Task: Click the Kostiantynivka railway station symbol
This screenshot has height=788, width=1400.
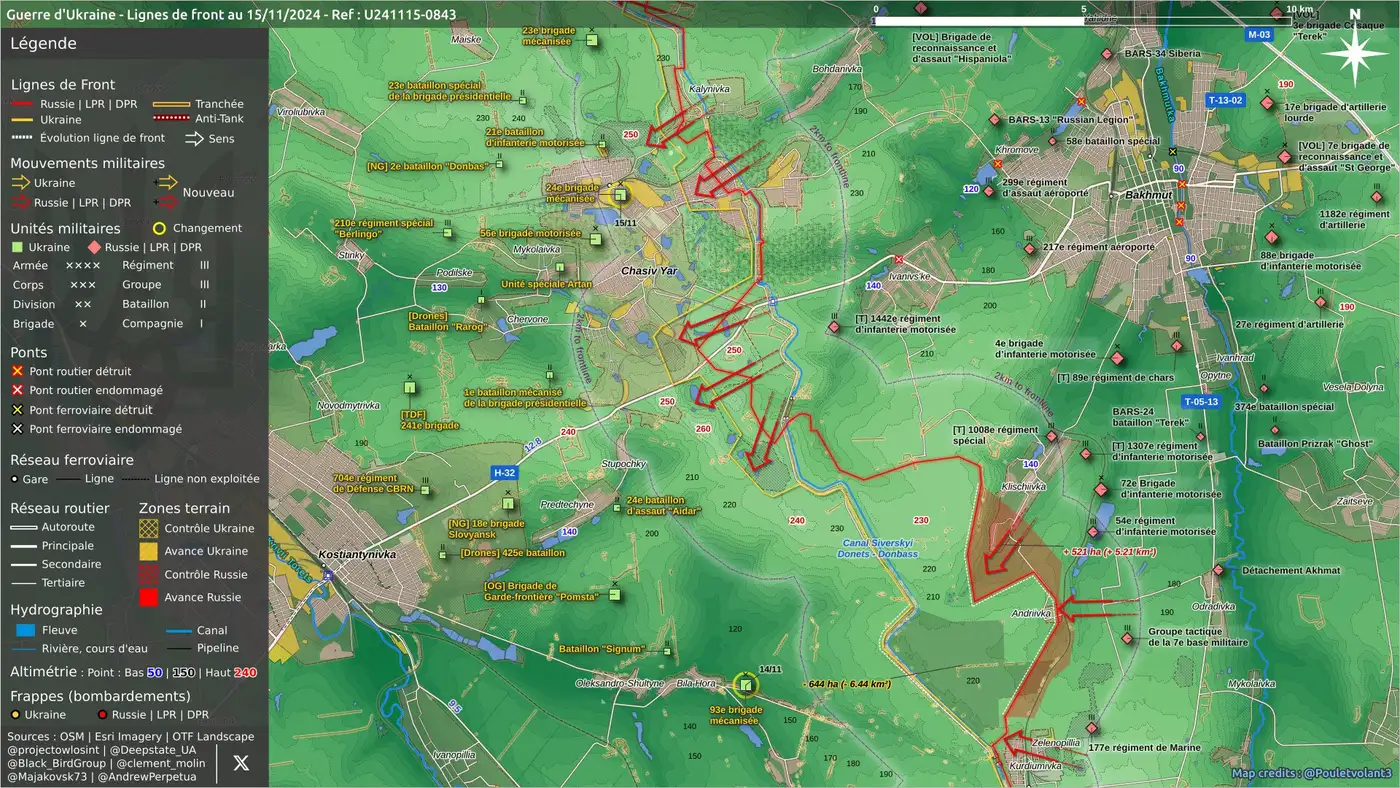Action: tap(327, 574)
